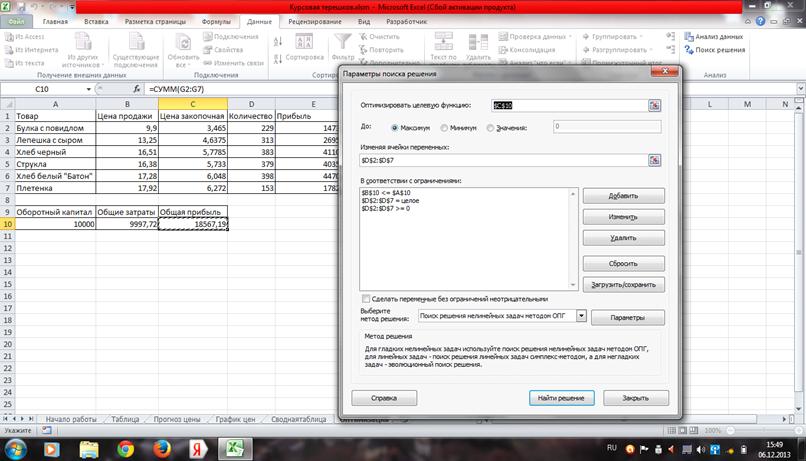Screen dimensions: 806x461
Task: Select the Минимум radio button
Action: [x=443, y=128]
